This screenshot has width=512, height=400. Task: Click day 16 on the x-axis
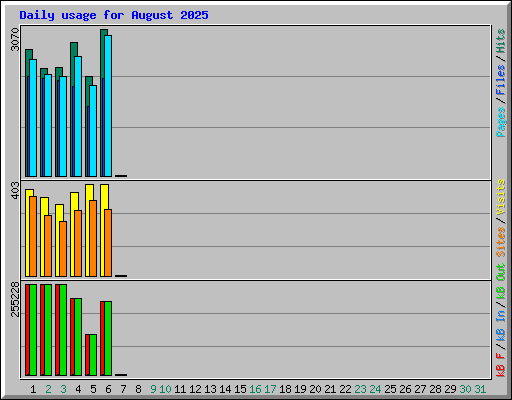255,389
